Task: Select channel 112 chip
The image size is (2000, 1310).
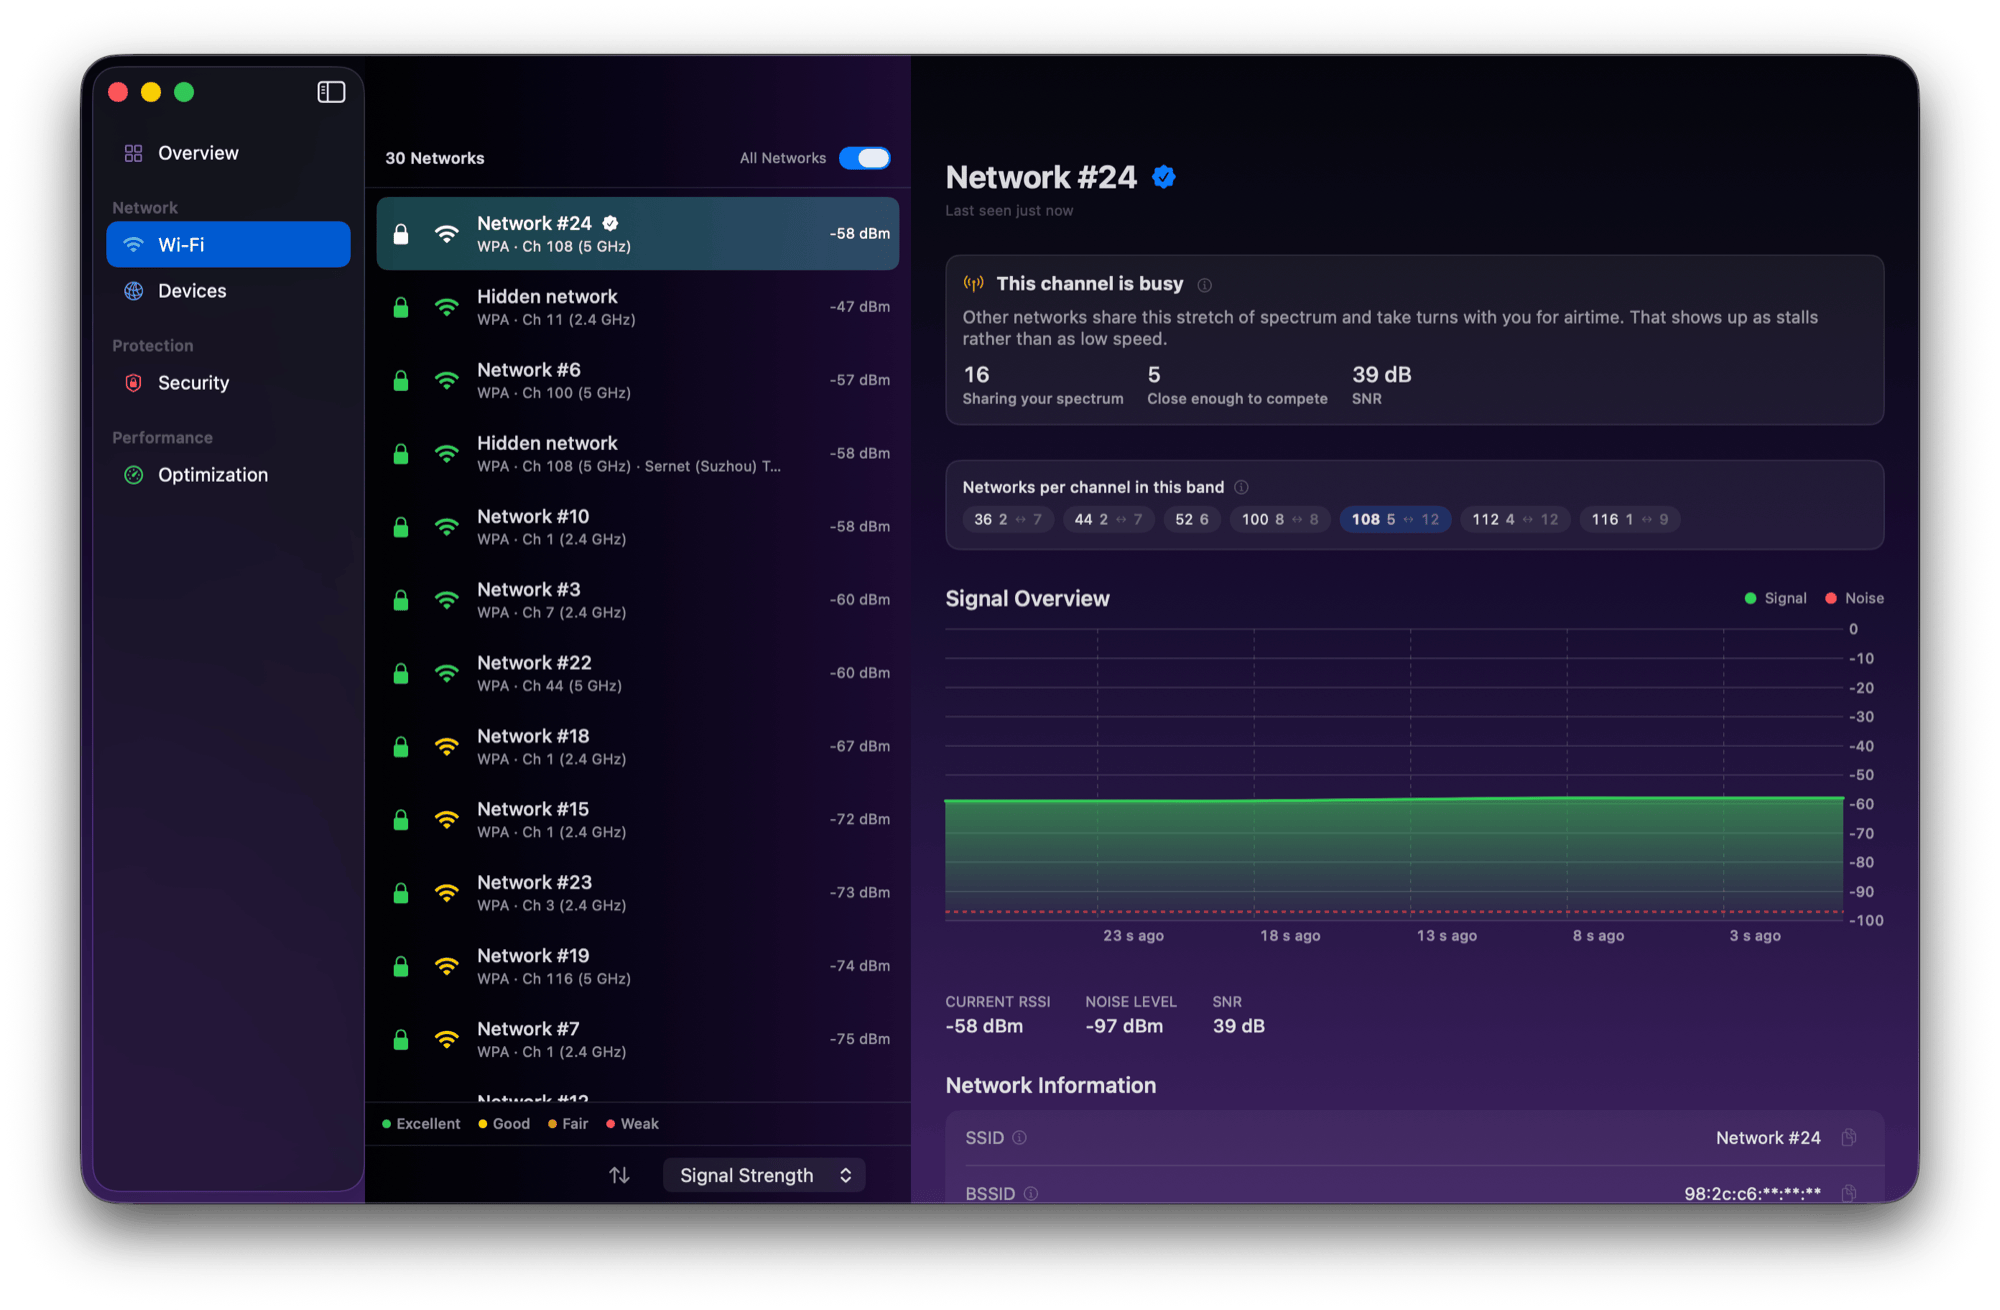Action: pyautogui.click(x=1515, y=519)
